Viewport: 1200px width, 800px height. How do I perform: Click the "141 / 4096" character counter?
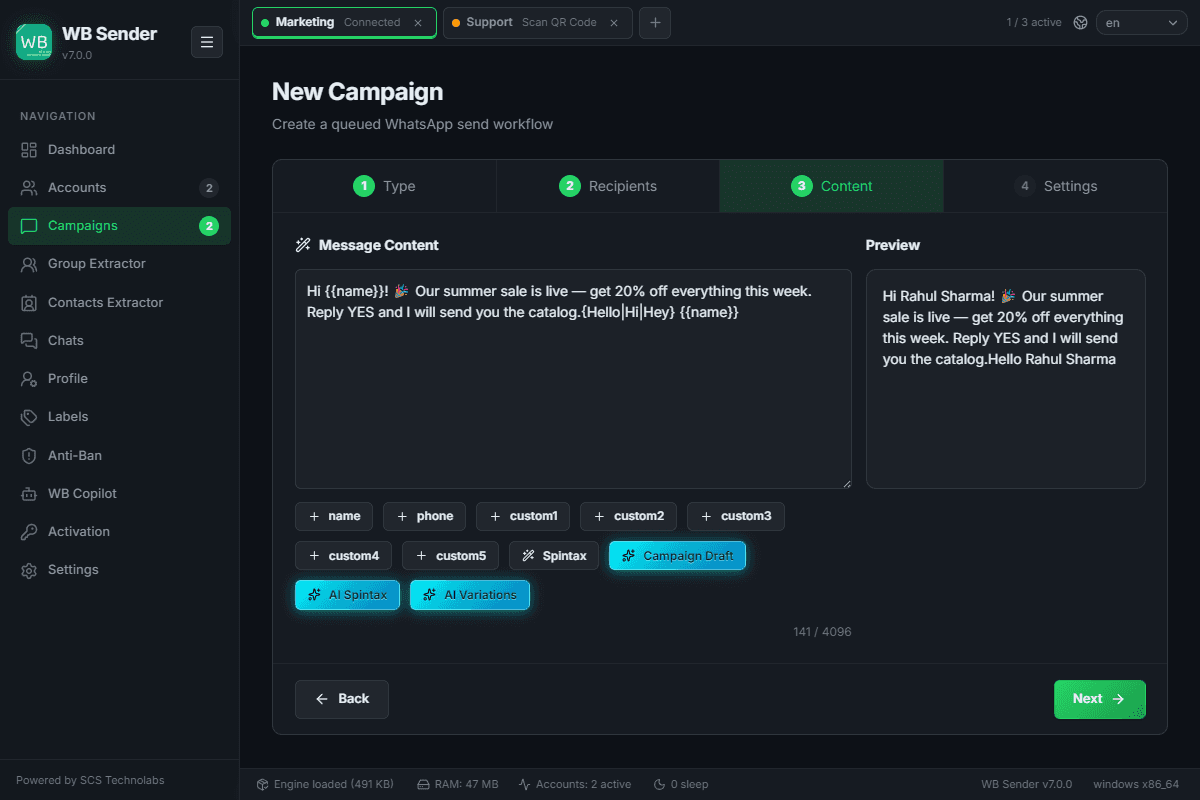822,632
